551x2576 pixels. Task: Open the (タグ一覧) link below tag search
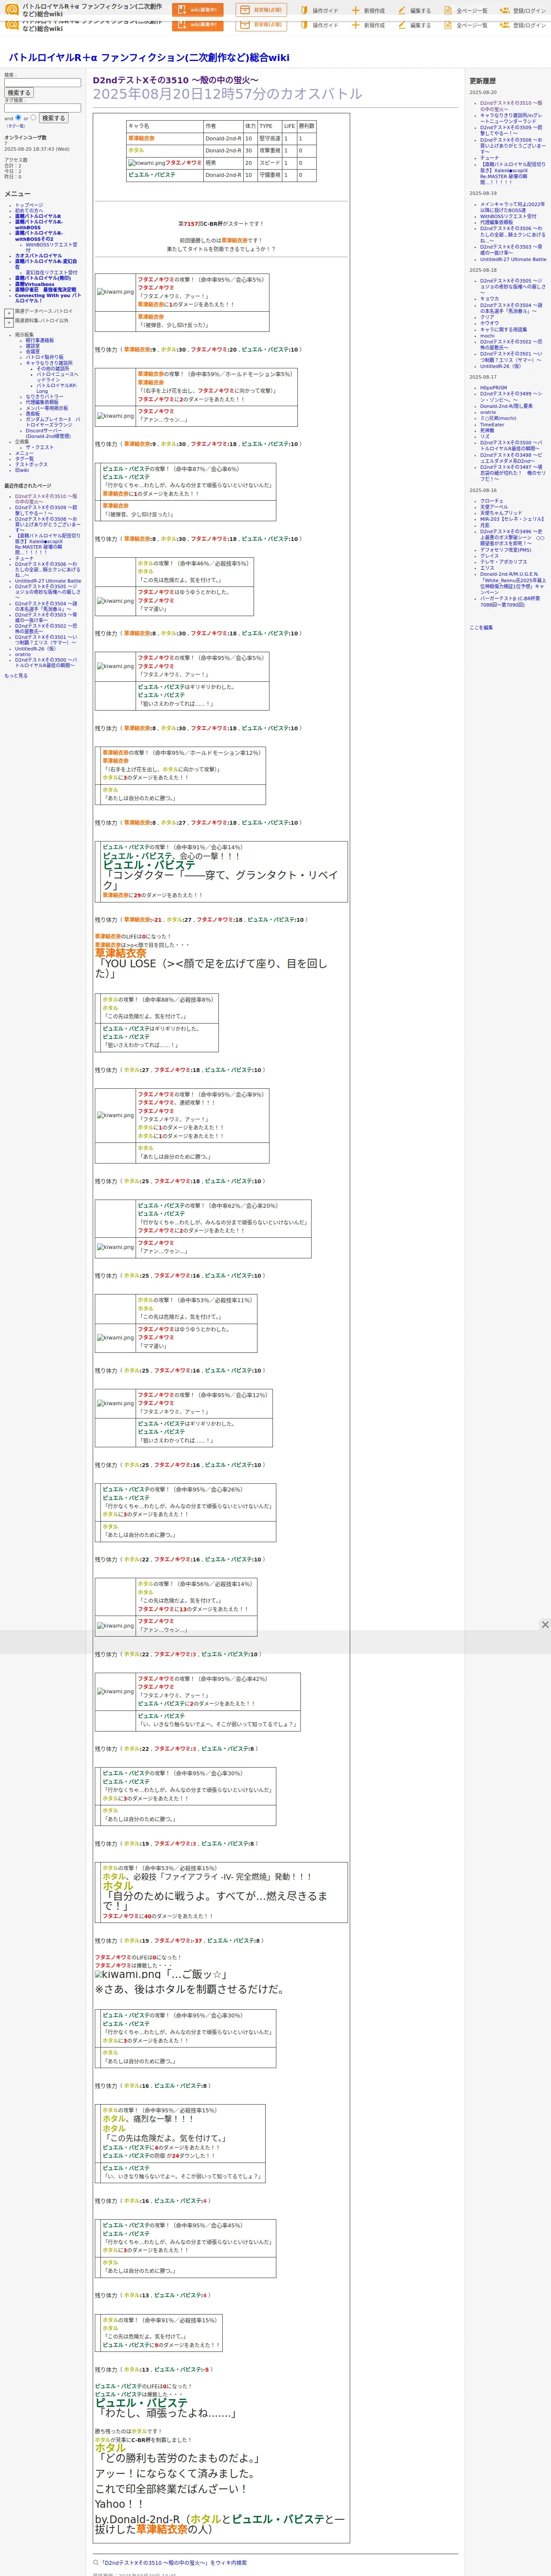16,126
